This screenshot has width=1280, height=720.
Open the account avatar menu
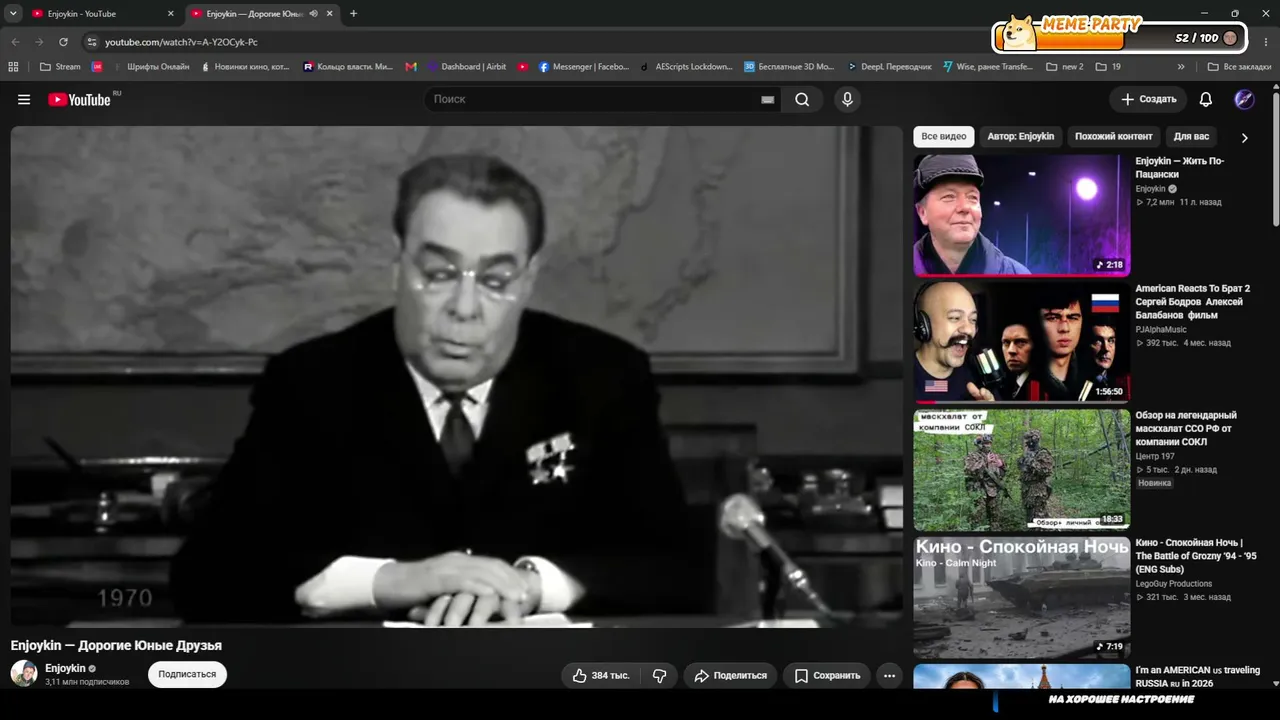(x=1244, y=99)
